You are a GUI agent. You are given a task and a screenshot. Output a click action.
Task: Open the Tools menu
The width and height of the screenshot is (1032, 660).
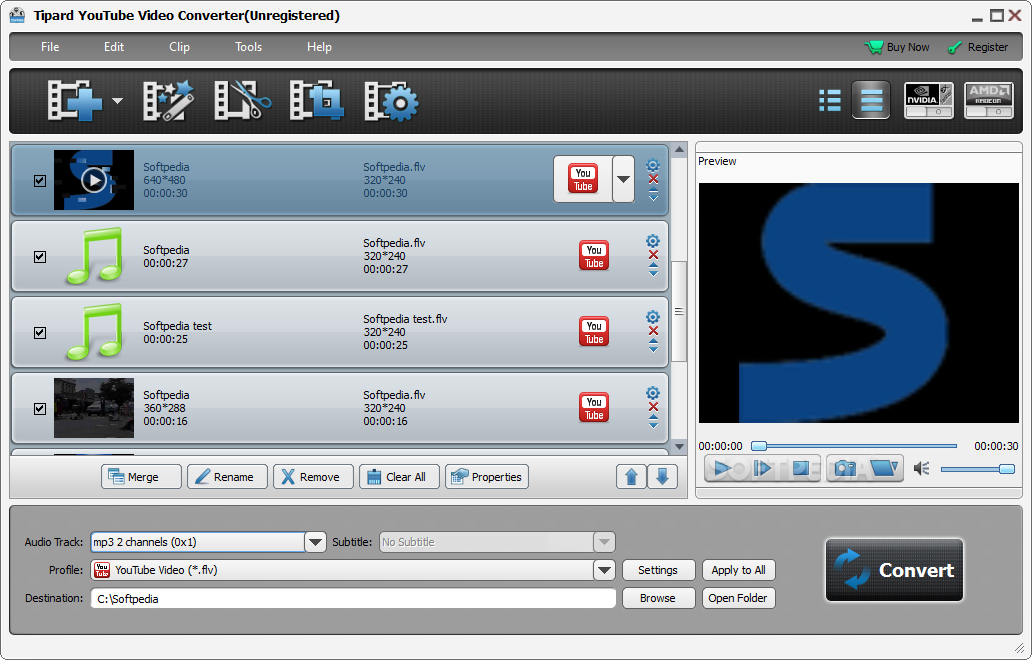[249, 47]
